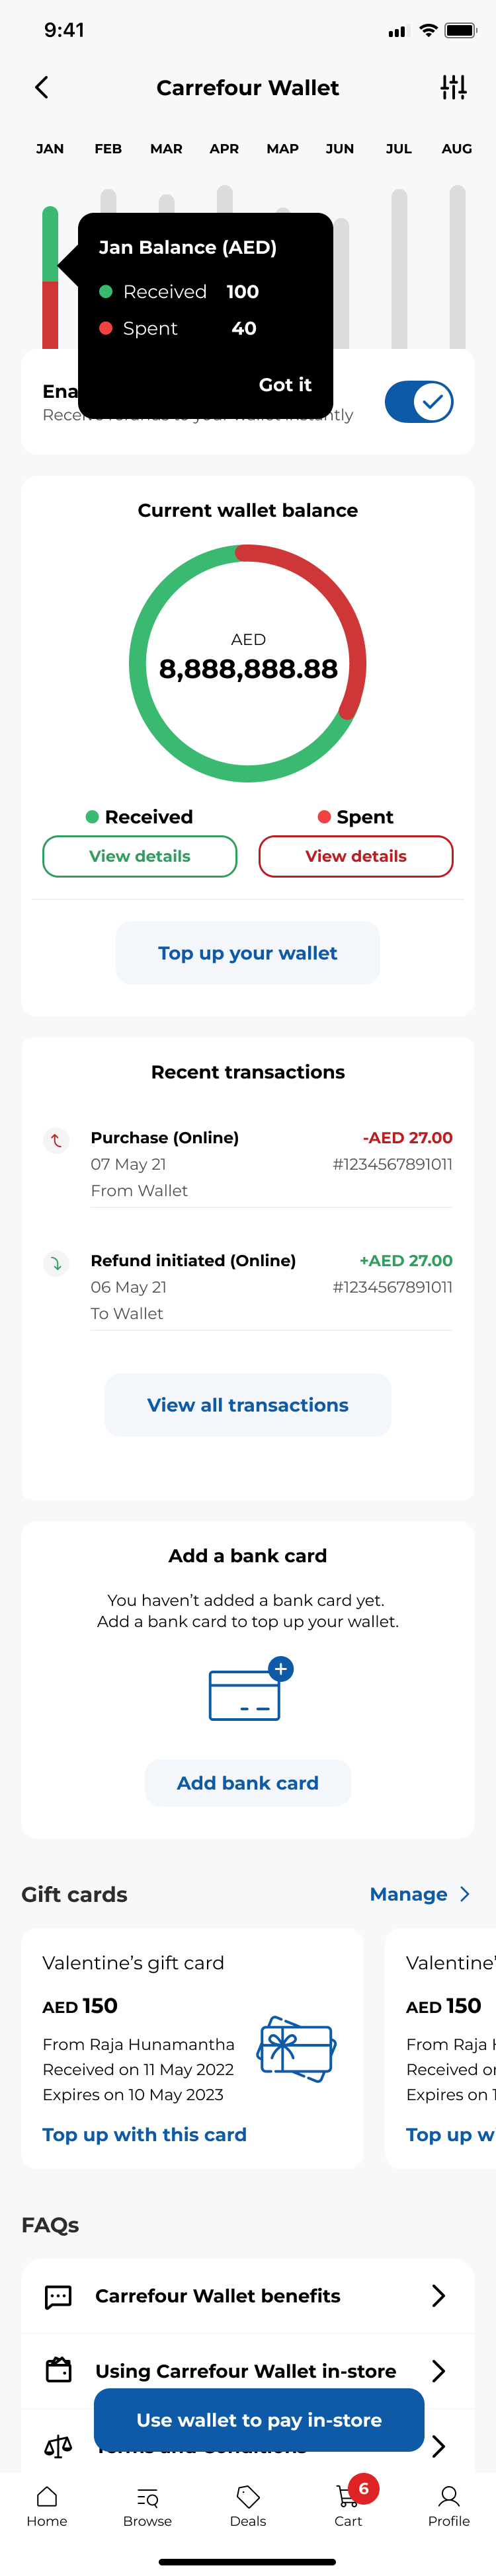The height and width of the screenshot is (2576, 496).
Task: Expand Using Carrefour Wallet in-store FAQ
Action: [x=248, y=2370]
